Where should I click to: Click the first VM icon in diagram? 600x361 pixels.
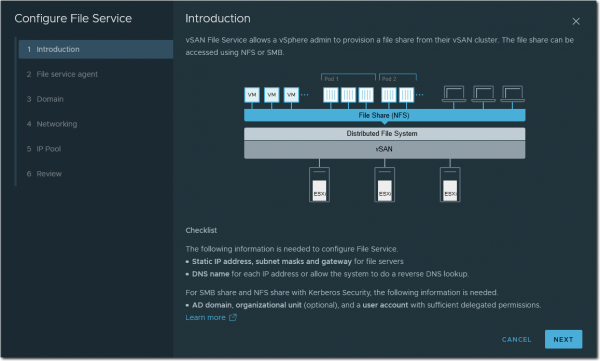tap(252, 95)
